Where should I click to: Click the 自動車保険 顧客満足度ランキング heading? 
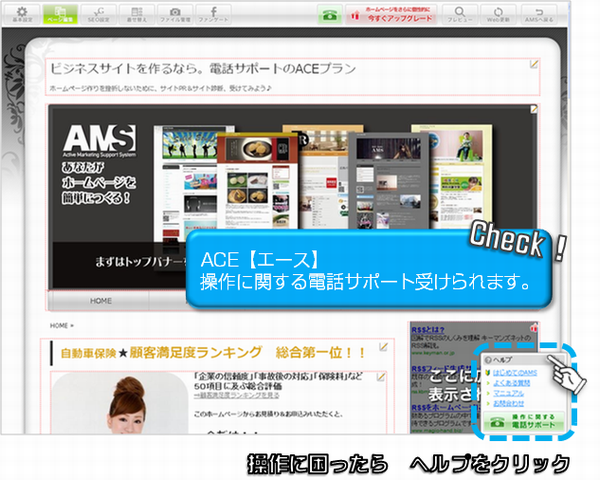click(x=213, y=353)
